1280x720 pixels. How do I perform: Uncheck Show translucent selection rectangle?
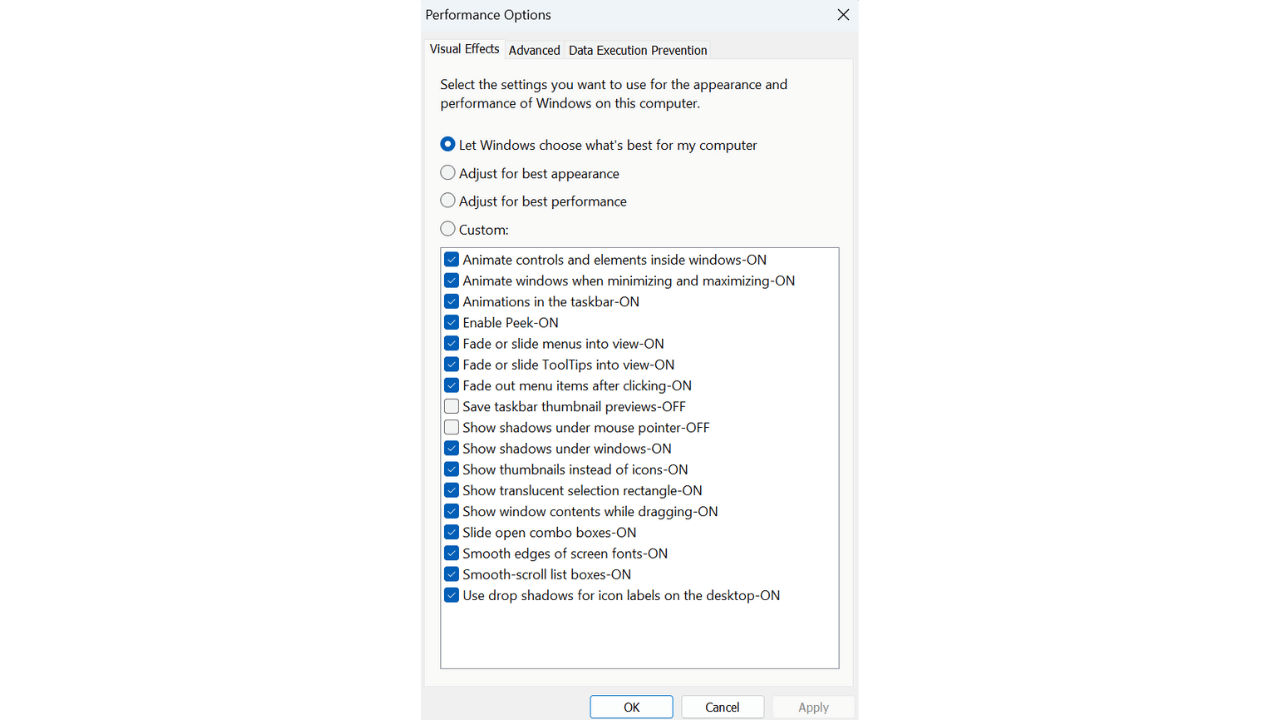tap(451, 490)
